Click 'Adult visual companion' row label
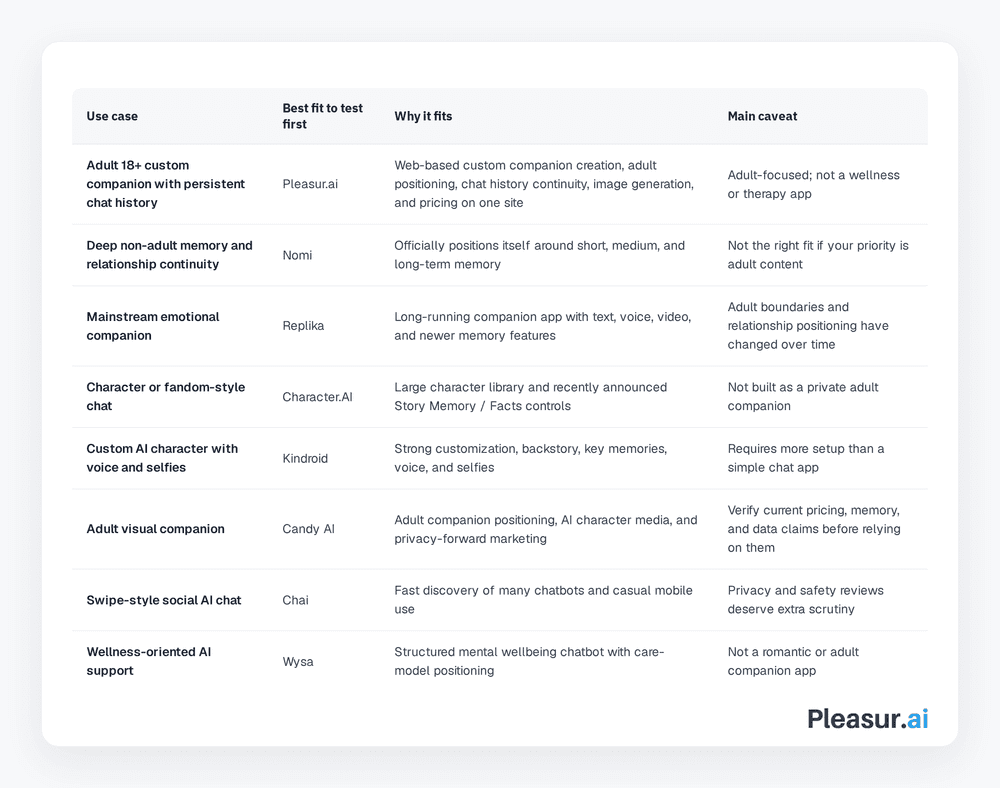 156,529
